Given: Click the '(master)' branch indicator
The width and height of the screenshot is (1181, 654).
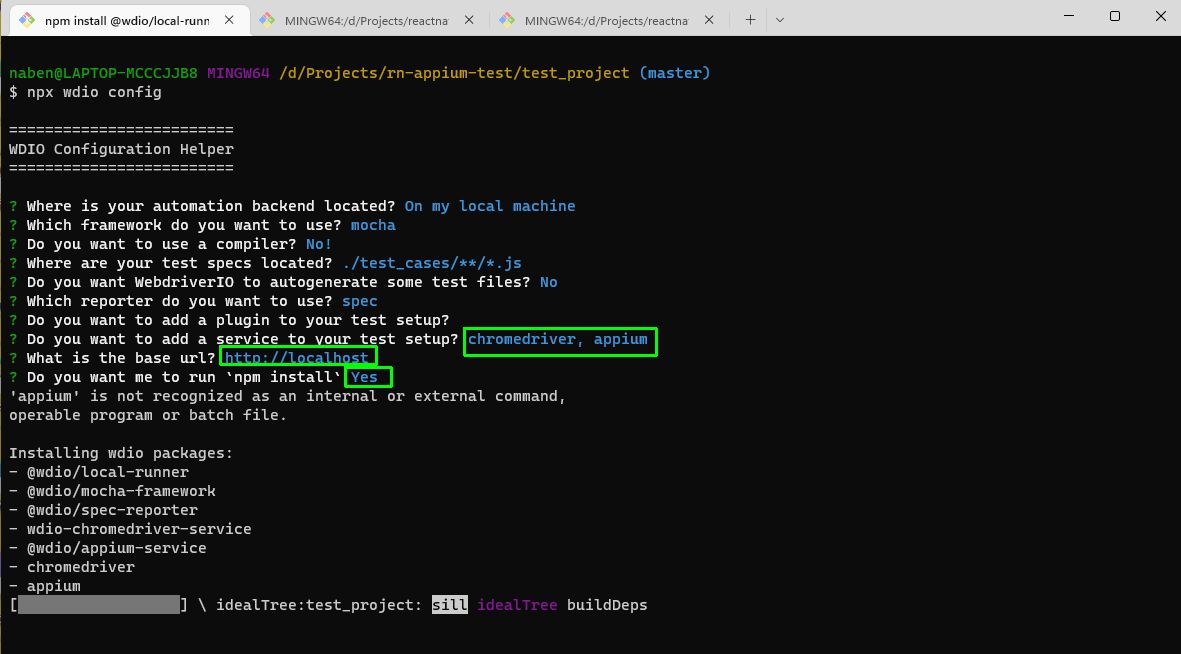Looking at the screenshot, I should (675, 73).
